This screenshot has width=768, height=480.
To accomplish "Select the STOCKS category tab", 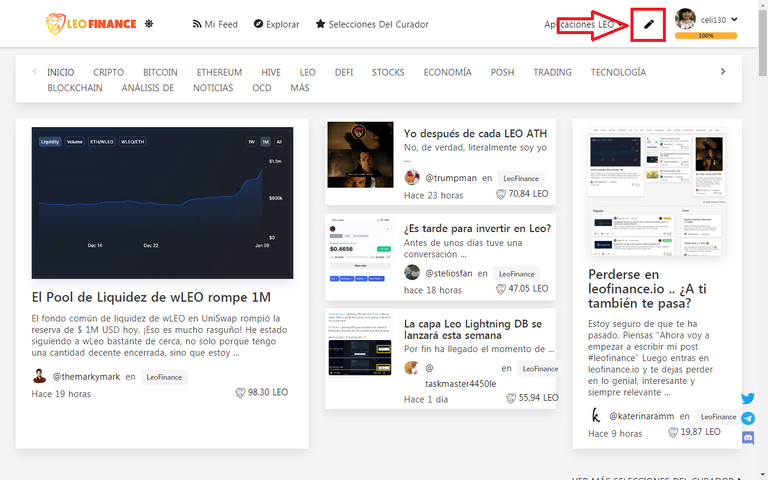I will pyautogui.click(x=388, y=72).
